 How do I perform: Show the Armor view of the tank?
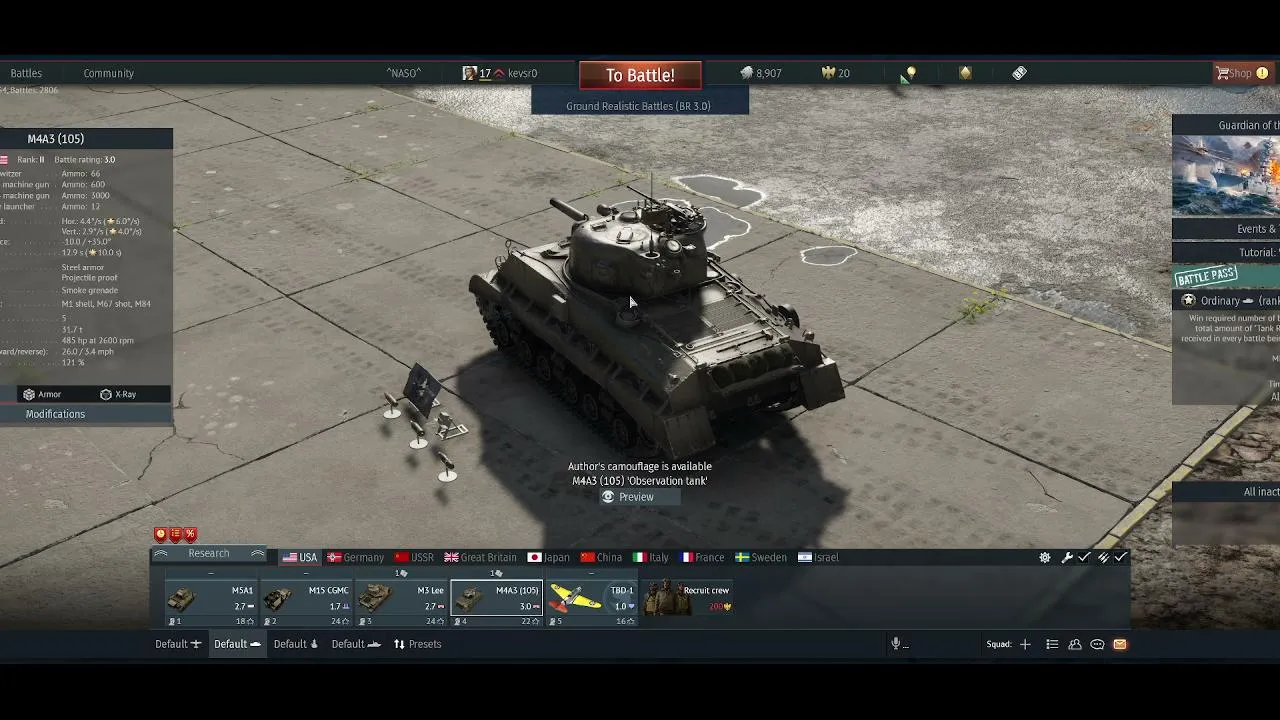coord(42,394)
